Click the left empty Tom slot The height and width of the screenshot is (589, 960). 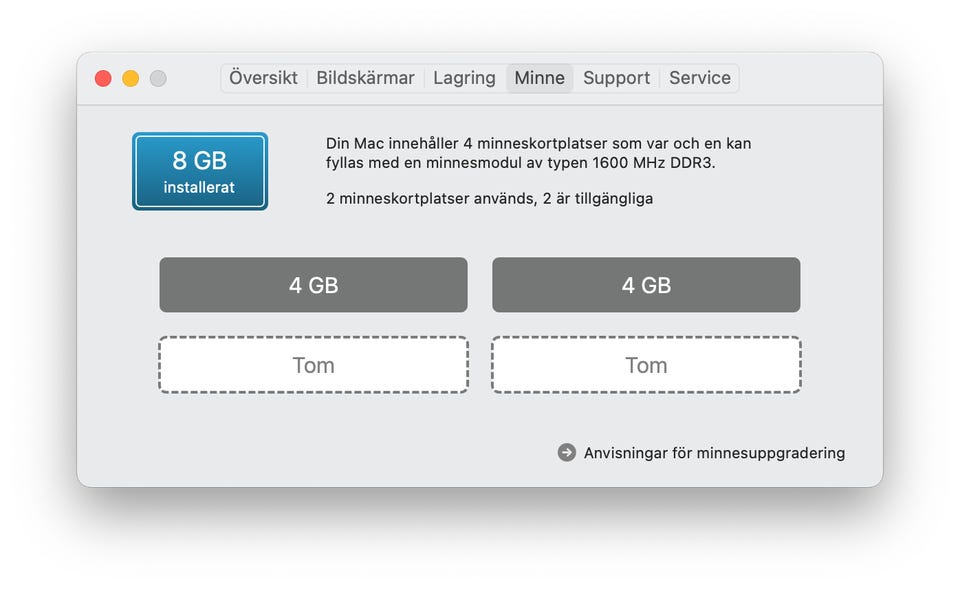coord(313,365)
